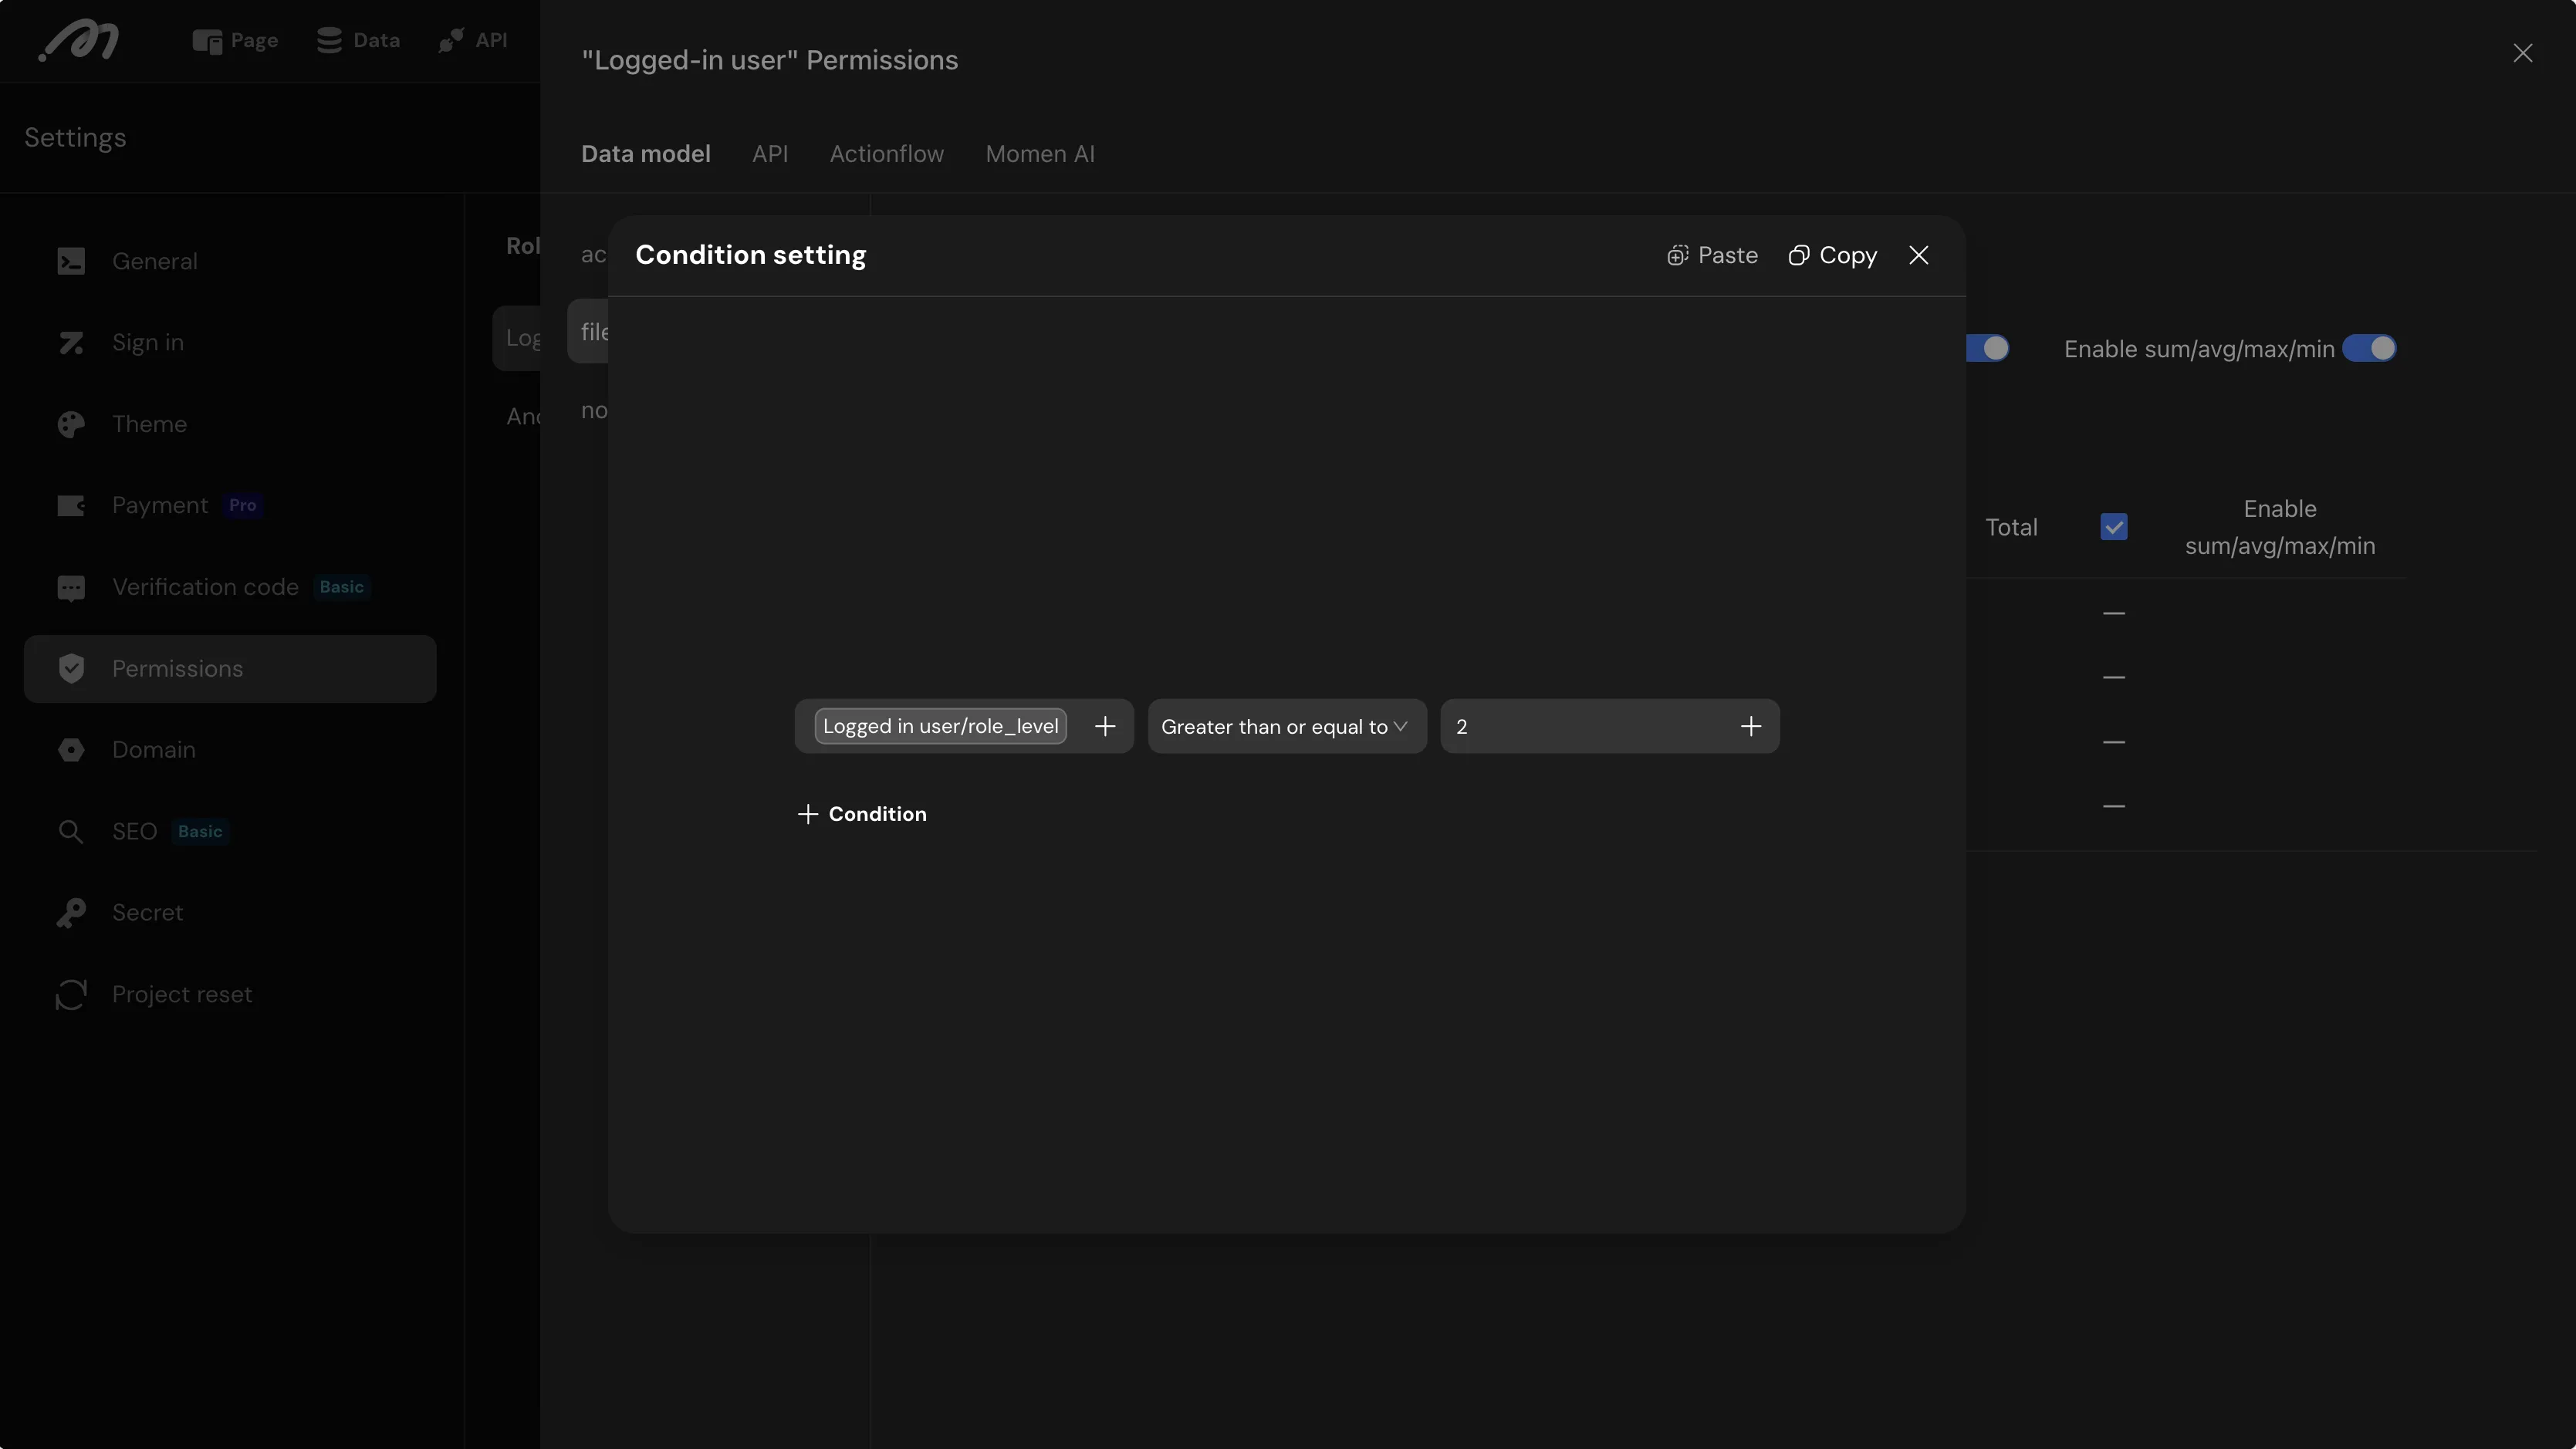Viewport: 2576px width, 1449px height.
Task: Click the Project reset refresh icon
Action: pyautogui.click(x=71, y=995)
